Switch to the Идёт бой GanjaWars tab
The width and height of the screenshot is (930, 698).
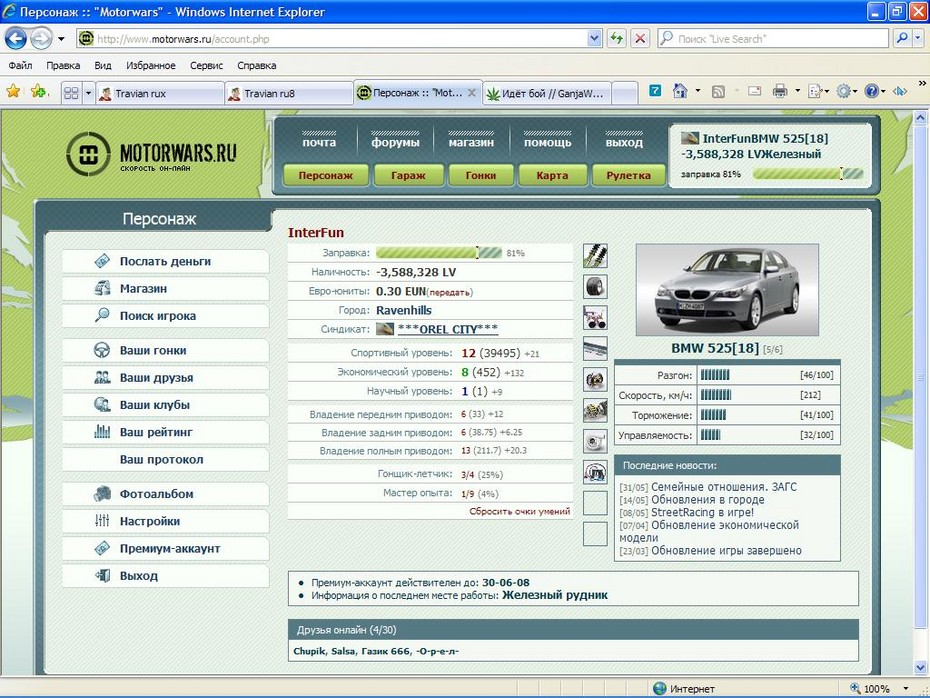click(x=547, y=93)
